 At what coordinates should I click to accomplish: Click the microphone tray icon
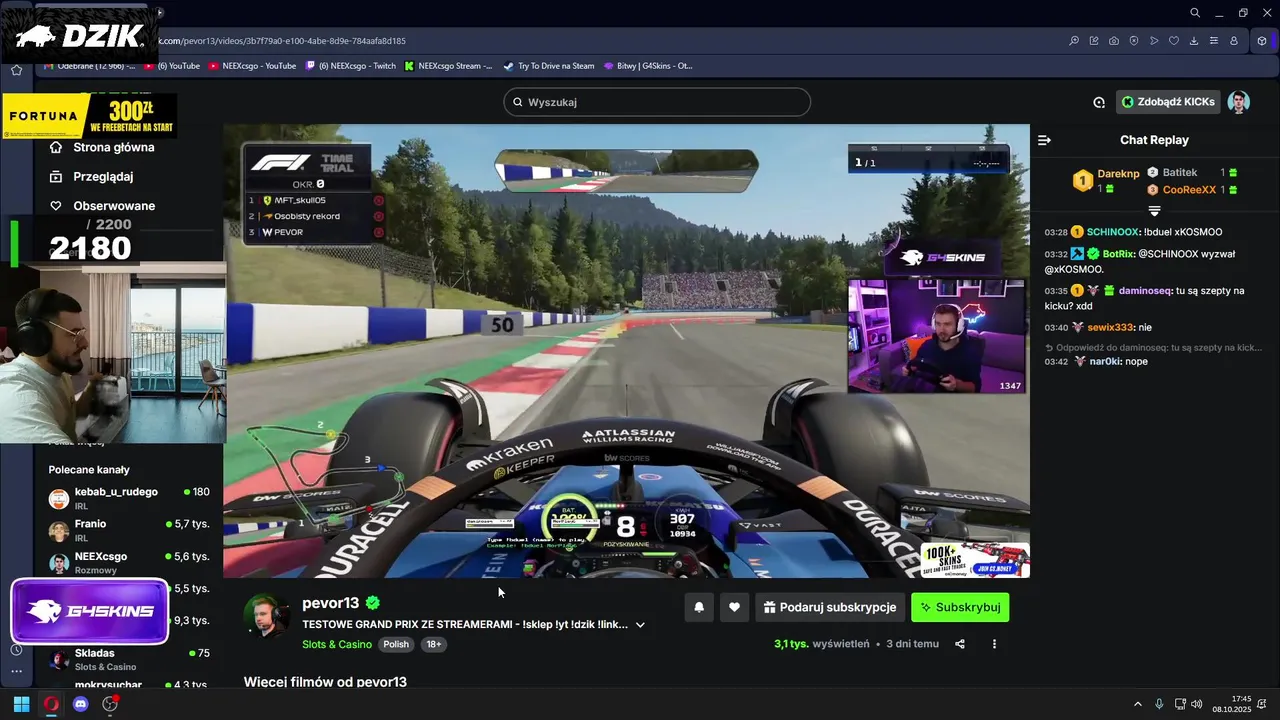coord(1159,704)
